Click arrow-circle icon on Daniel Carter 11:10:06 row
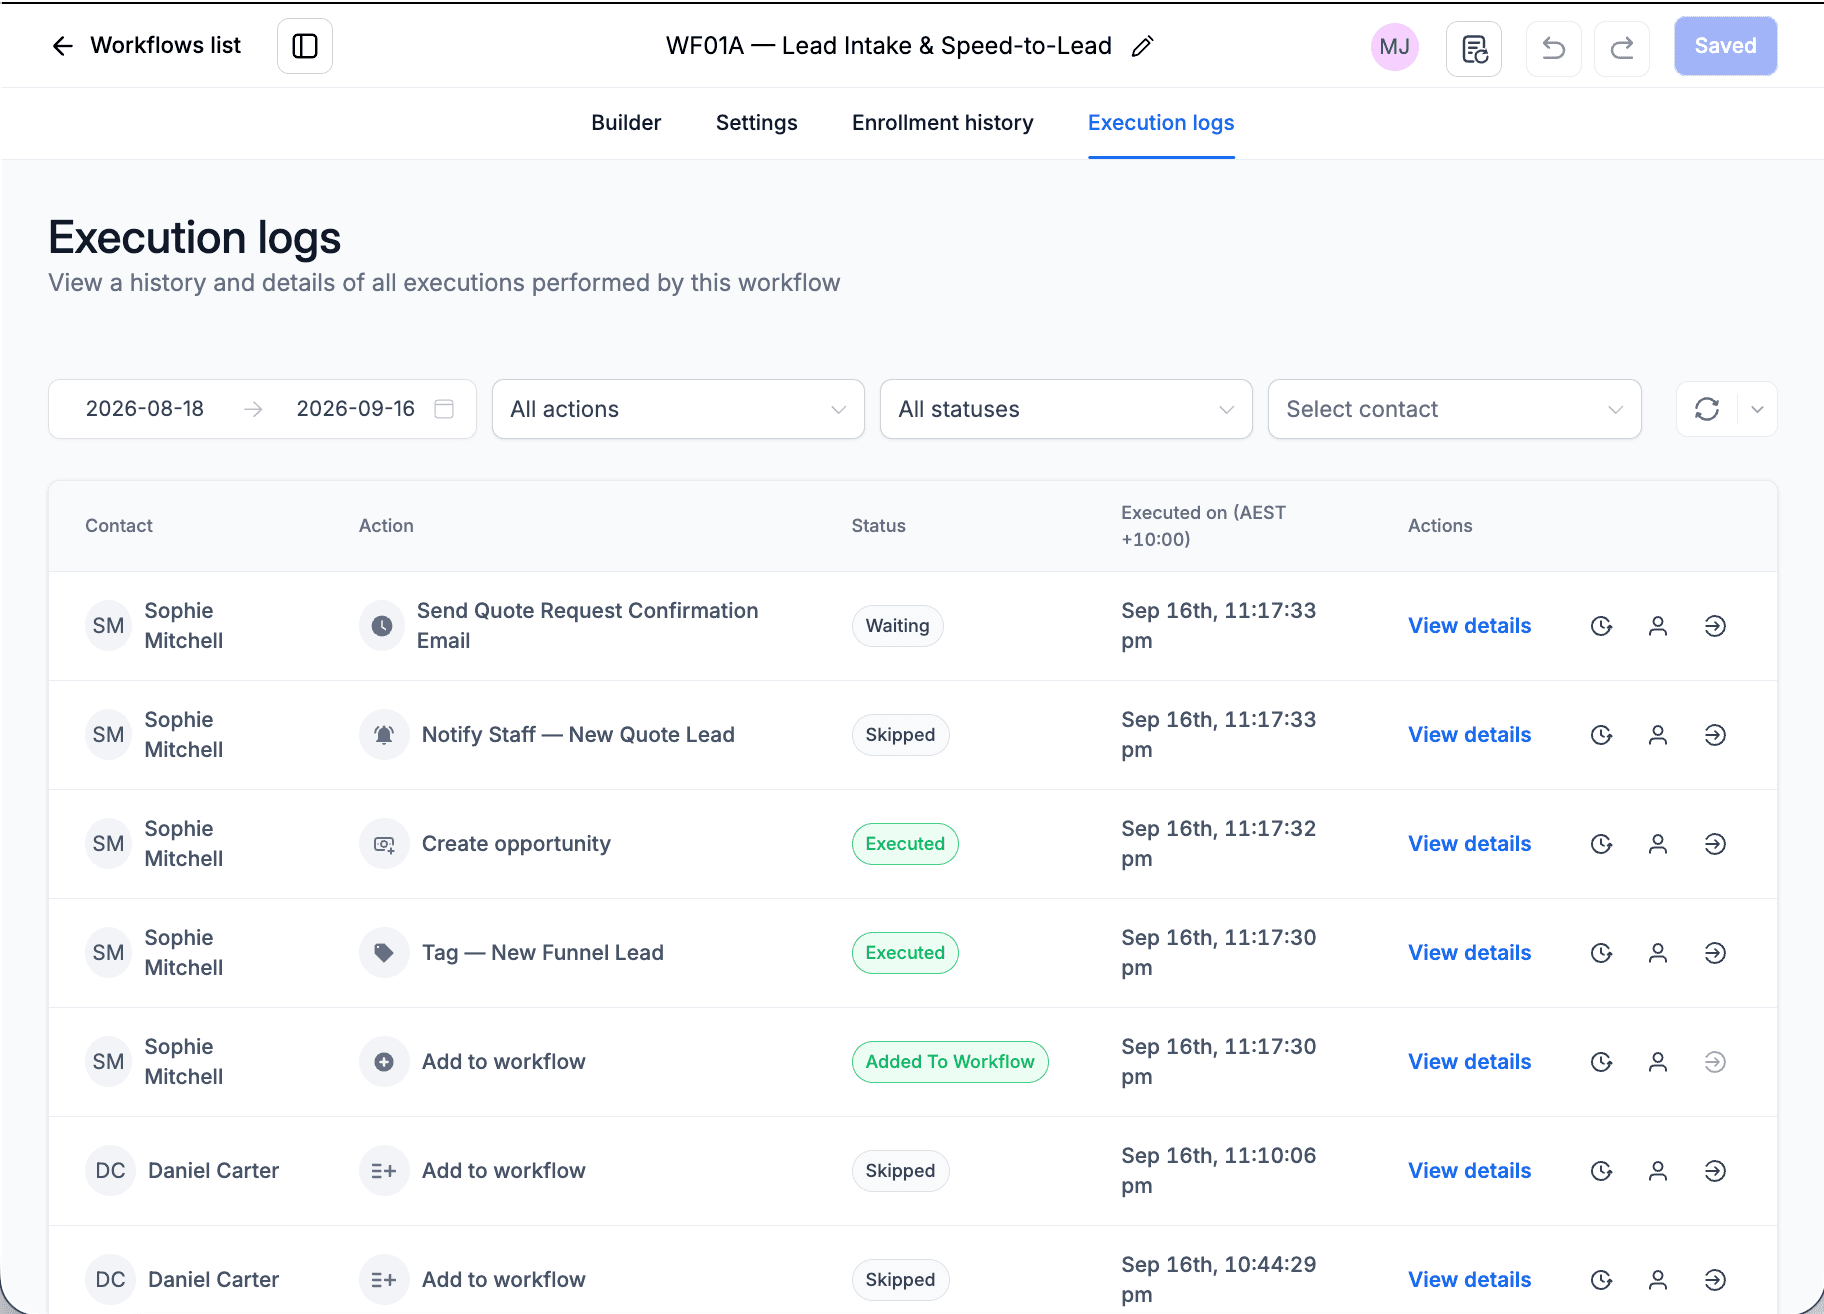The height and width of the screenshot is (1314, 1824). 1715,1171
